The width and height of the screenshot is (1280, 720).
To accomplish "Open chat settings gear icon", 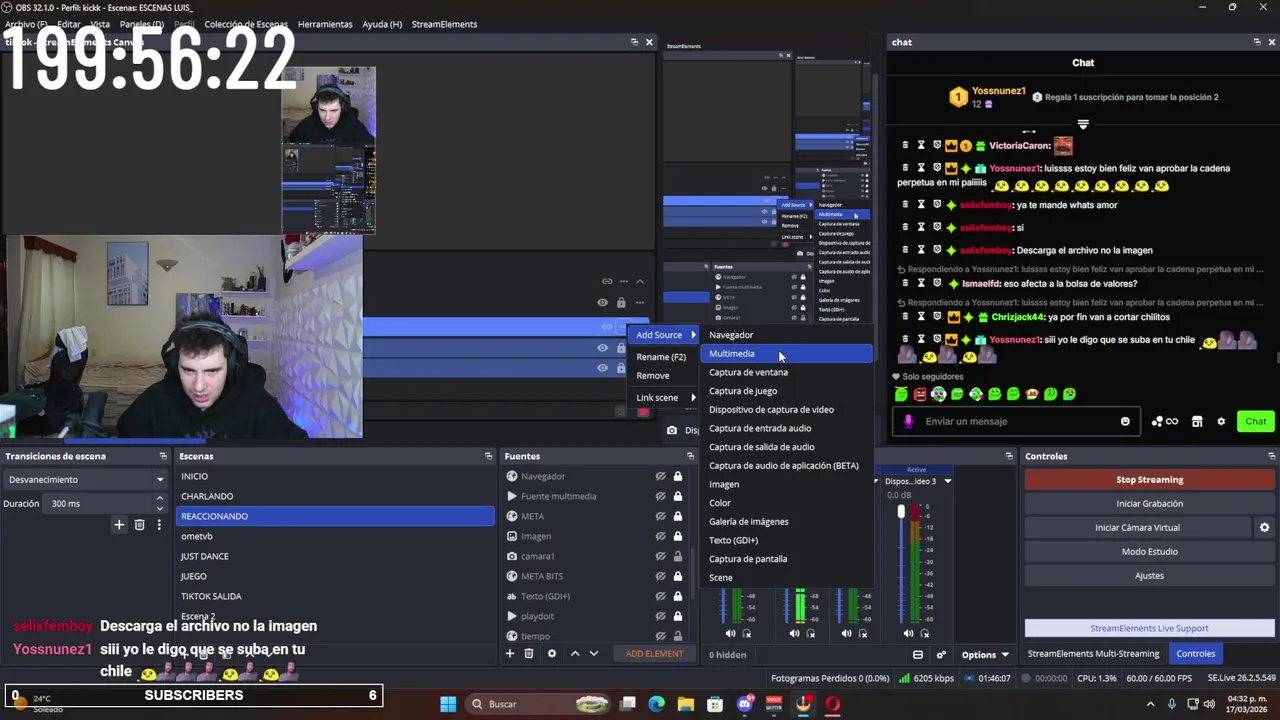I will click(x=1220, y=421).
